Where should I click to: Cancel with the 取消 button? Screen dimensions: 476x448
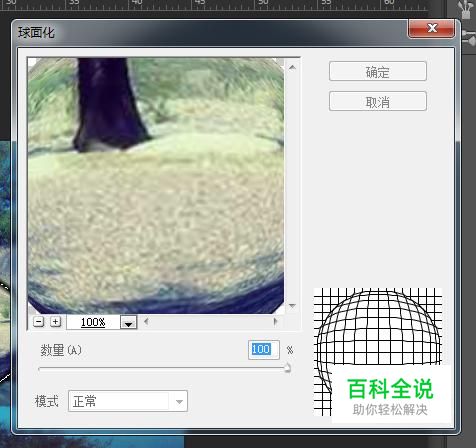pyautogui.click(x=378, y=101)
